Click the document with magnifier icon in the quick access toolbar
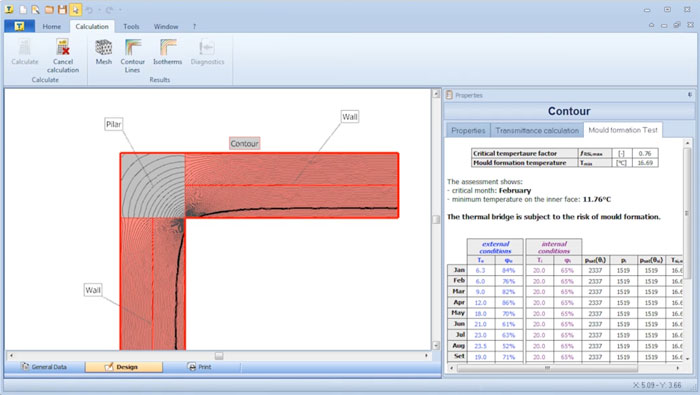Viewport: 700px width, 395px height. point(35,9)
